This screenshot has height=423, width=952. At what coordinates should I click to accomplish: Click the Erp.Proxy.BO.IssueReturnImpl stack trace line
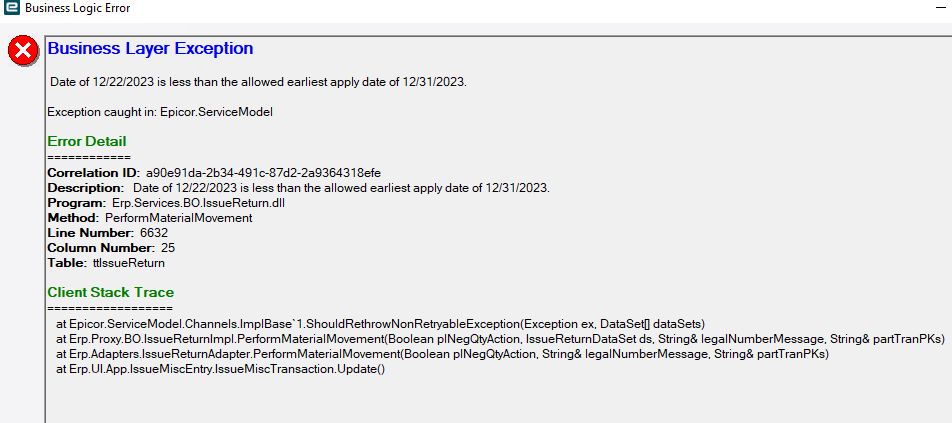[501, 339]
